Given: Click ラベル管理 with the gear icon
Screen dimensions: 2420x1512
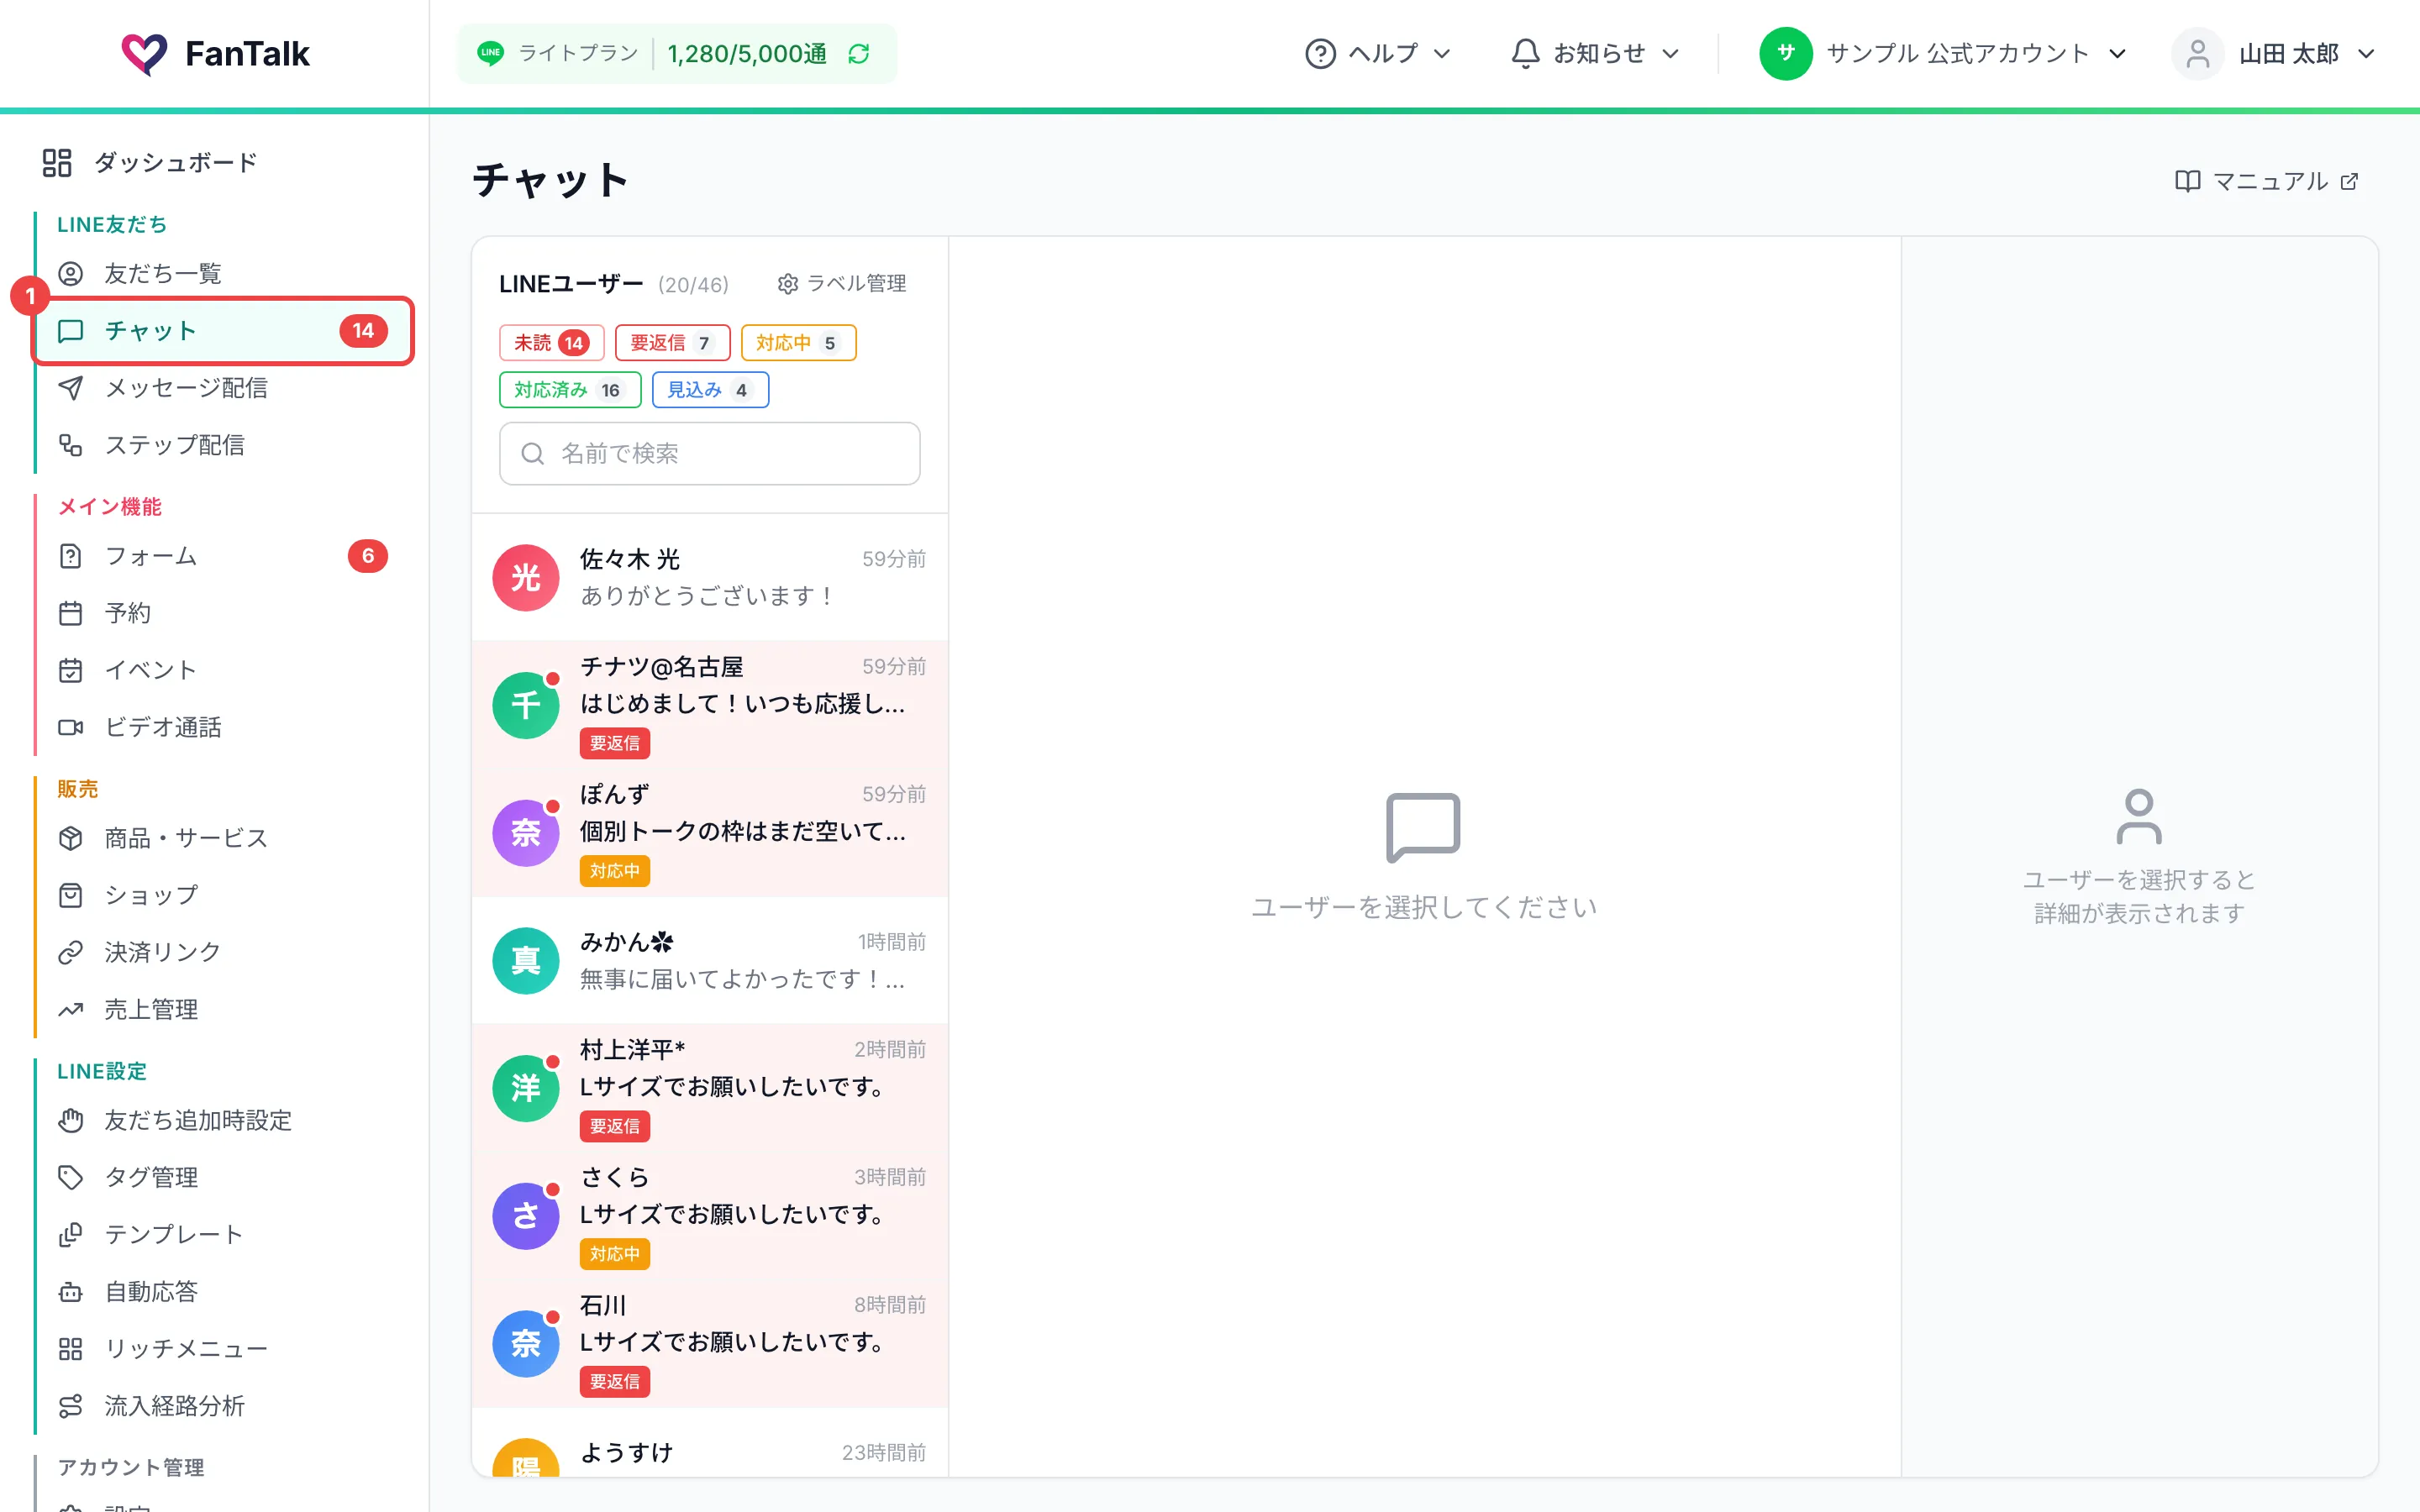Looking at the screenshot, I should (842, 284).
